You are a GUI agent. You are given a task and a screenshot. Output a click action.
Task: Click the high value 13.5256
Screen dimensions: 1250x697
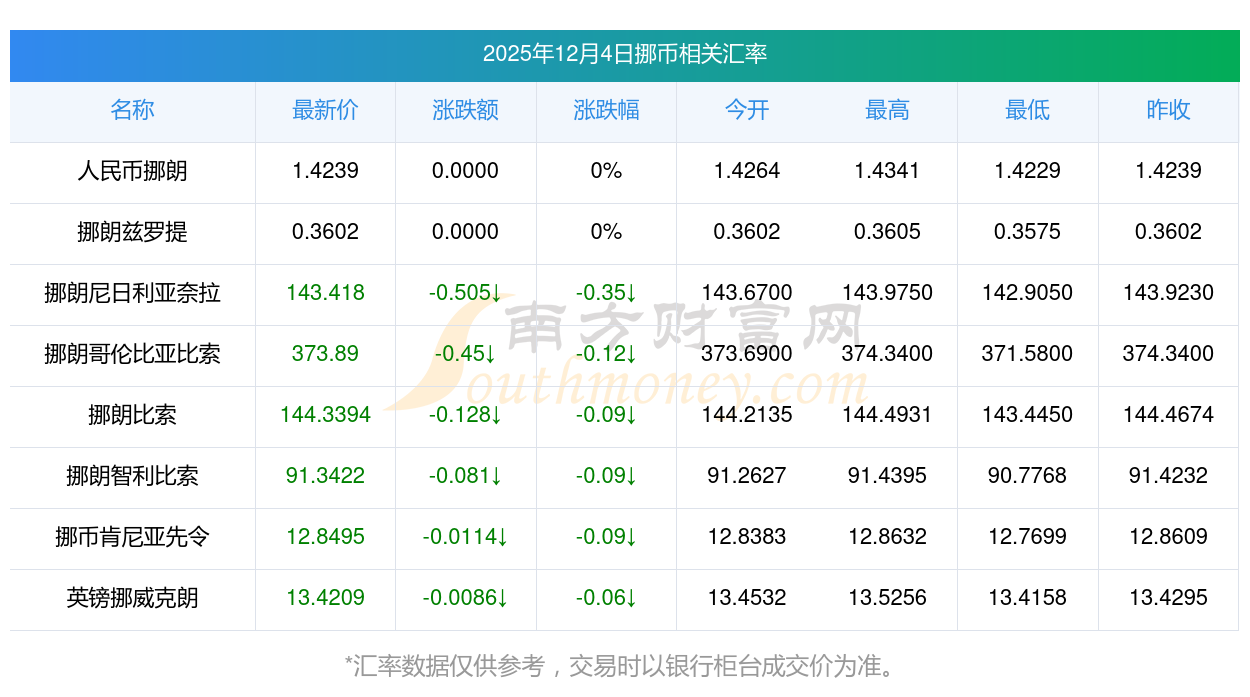[x=887, y=598]
